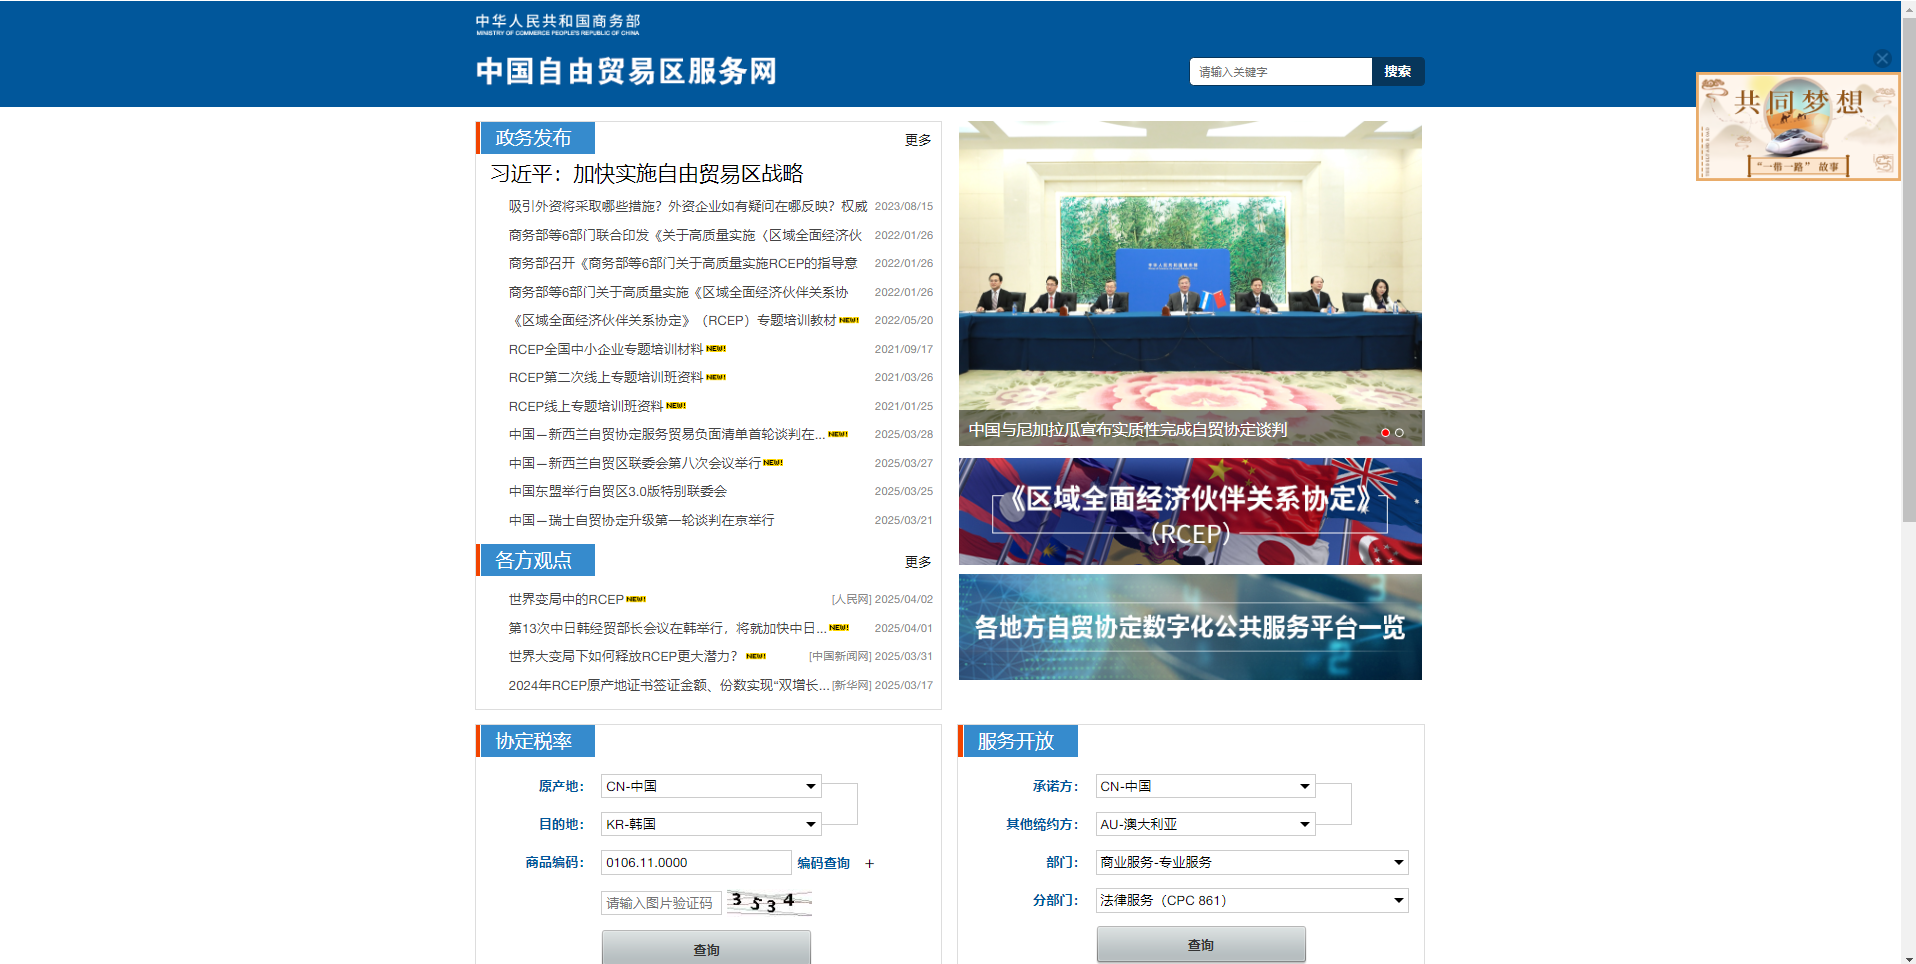Click the vertical page scrollbar
The width and height of the screenshot is (1916, 964).
coord(1908,300)
